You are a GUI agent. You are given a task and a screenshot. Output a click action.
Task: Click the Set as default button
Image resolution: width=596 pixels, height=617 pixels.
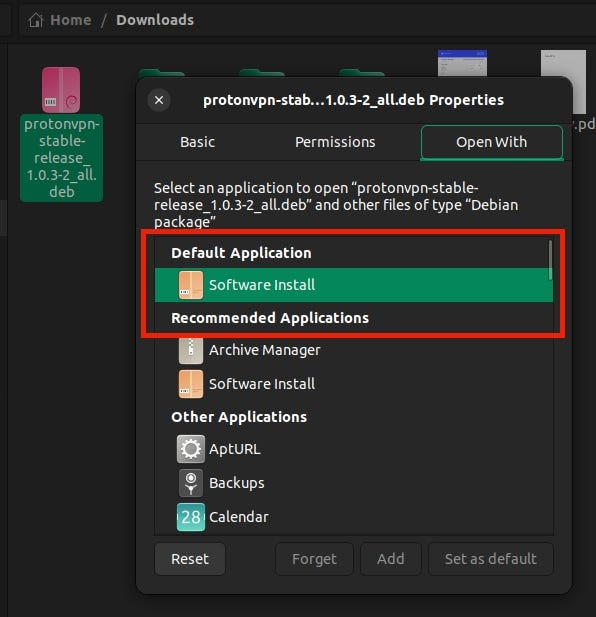click(491, 559)
